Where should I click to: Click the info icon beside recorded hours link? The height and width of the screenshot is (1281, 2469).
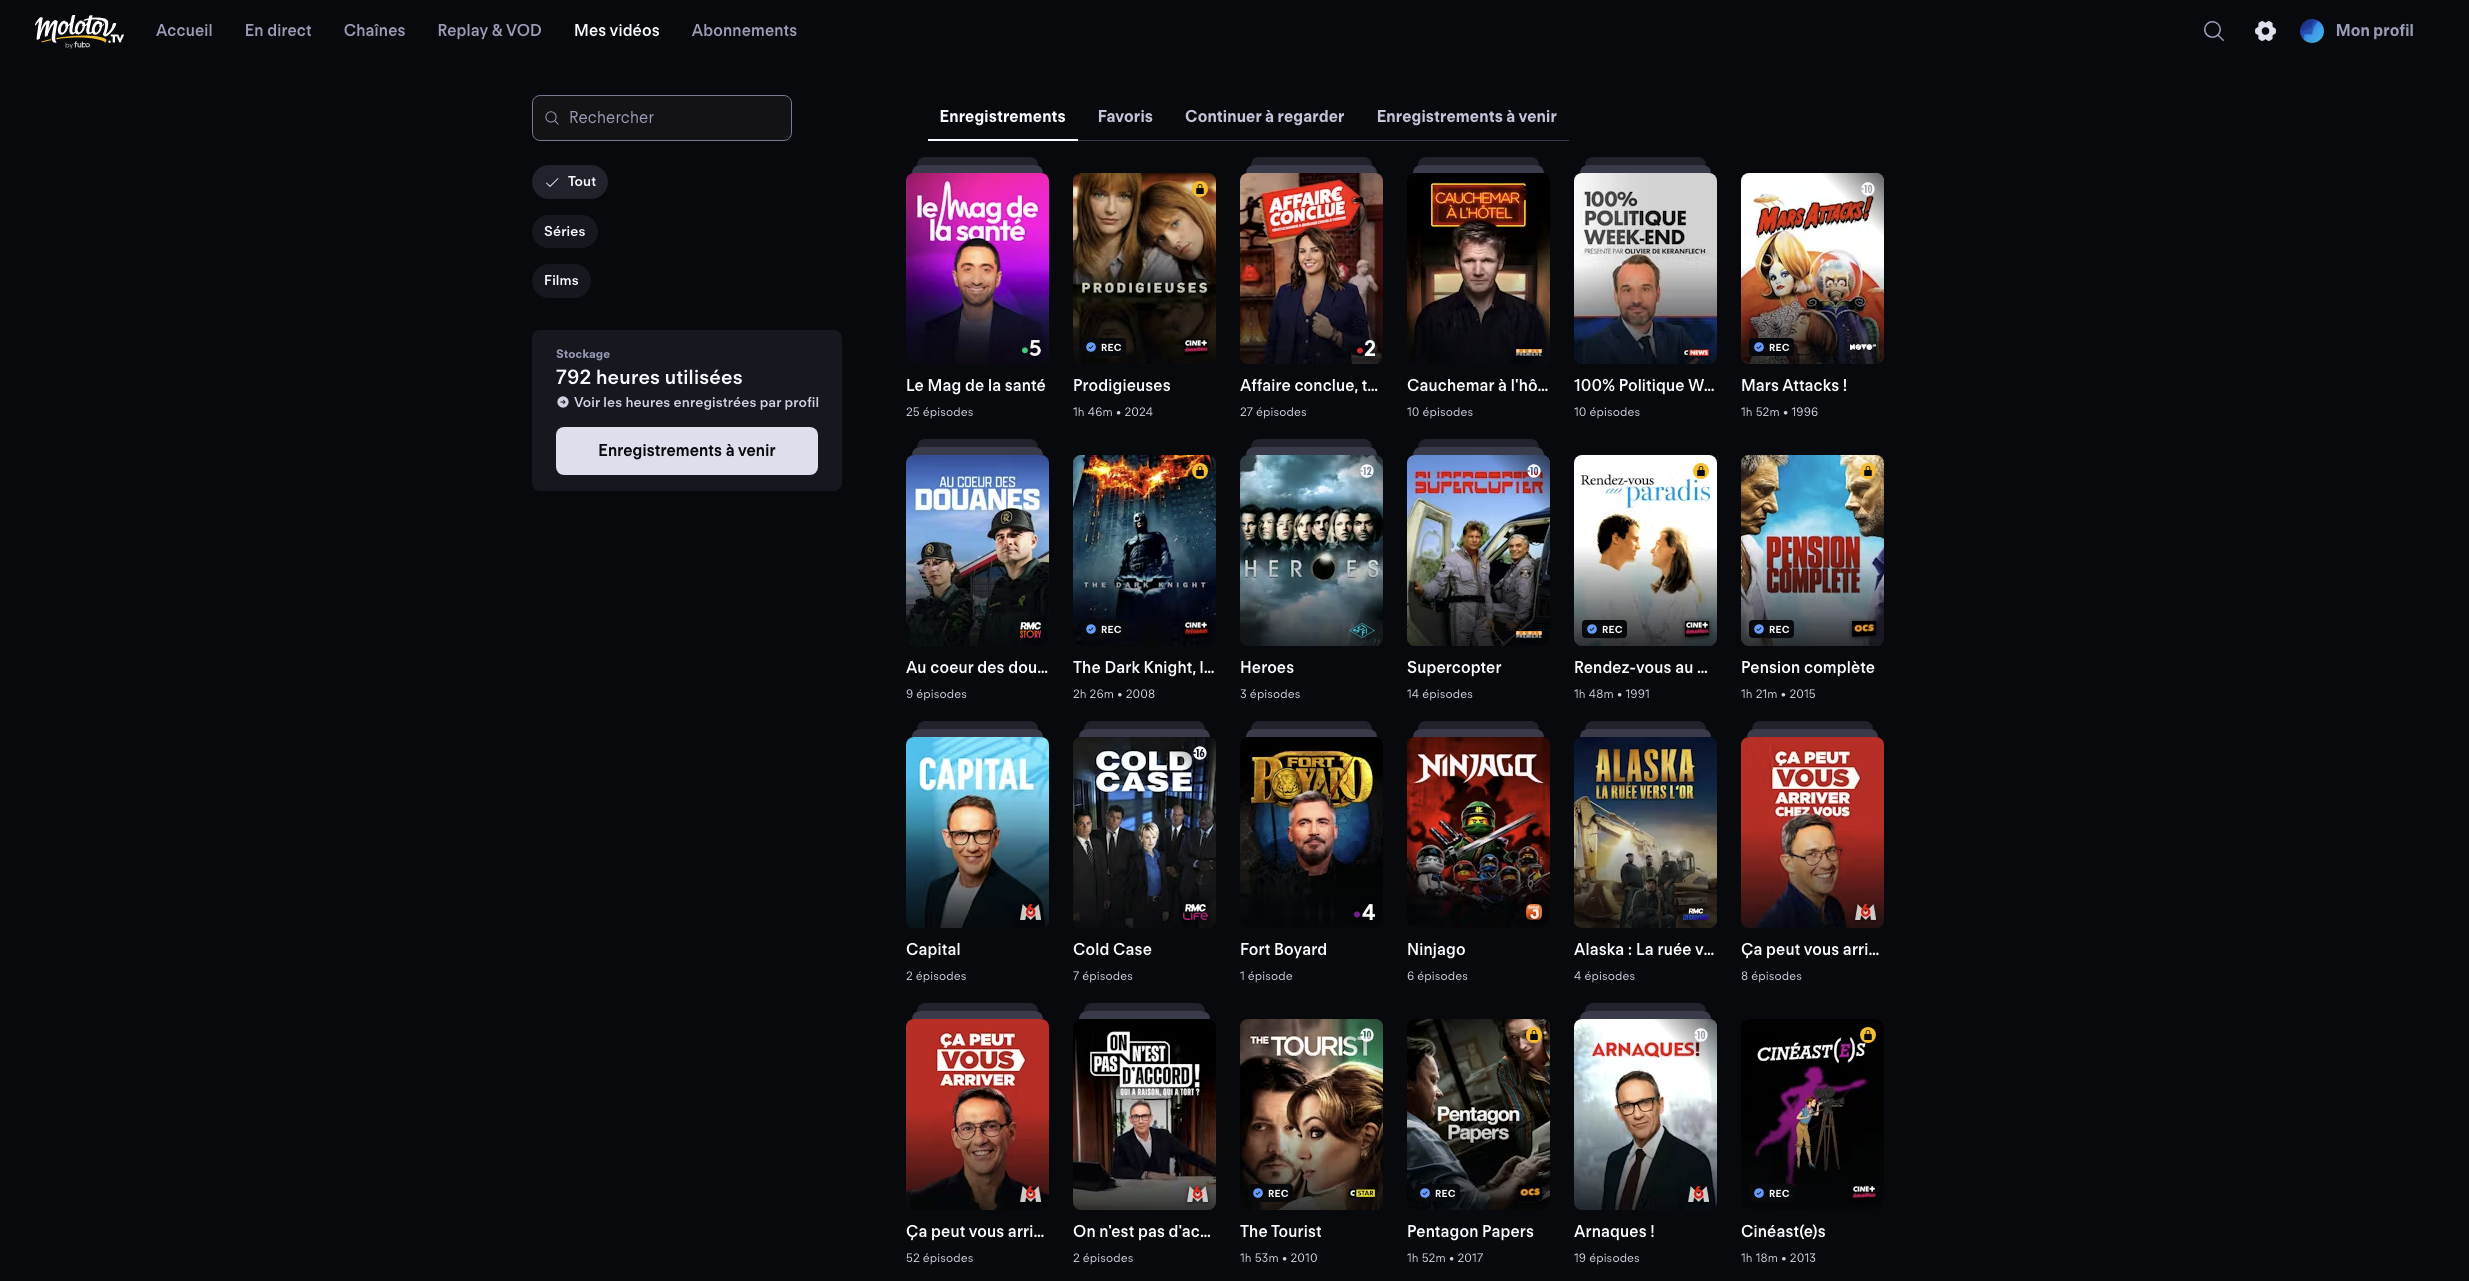coord(563,402)
